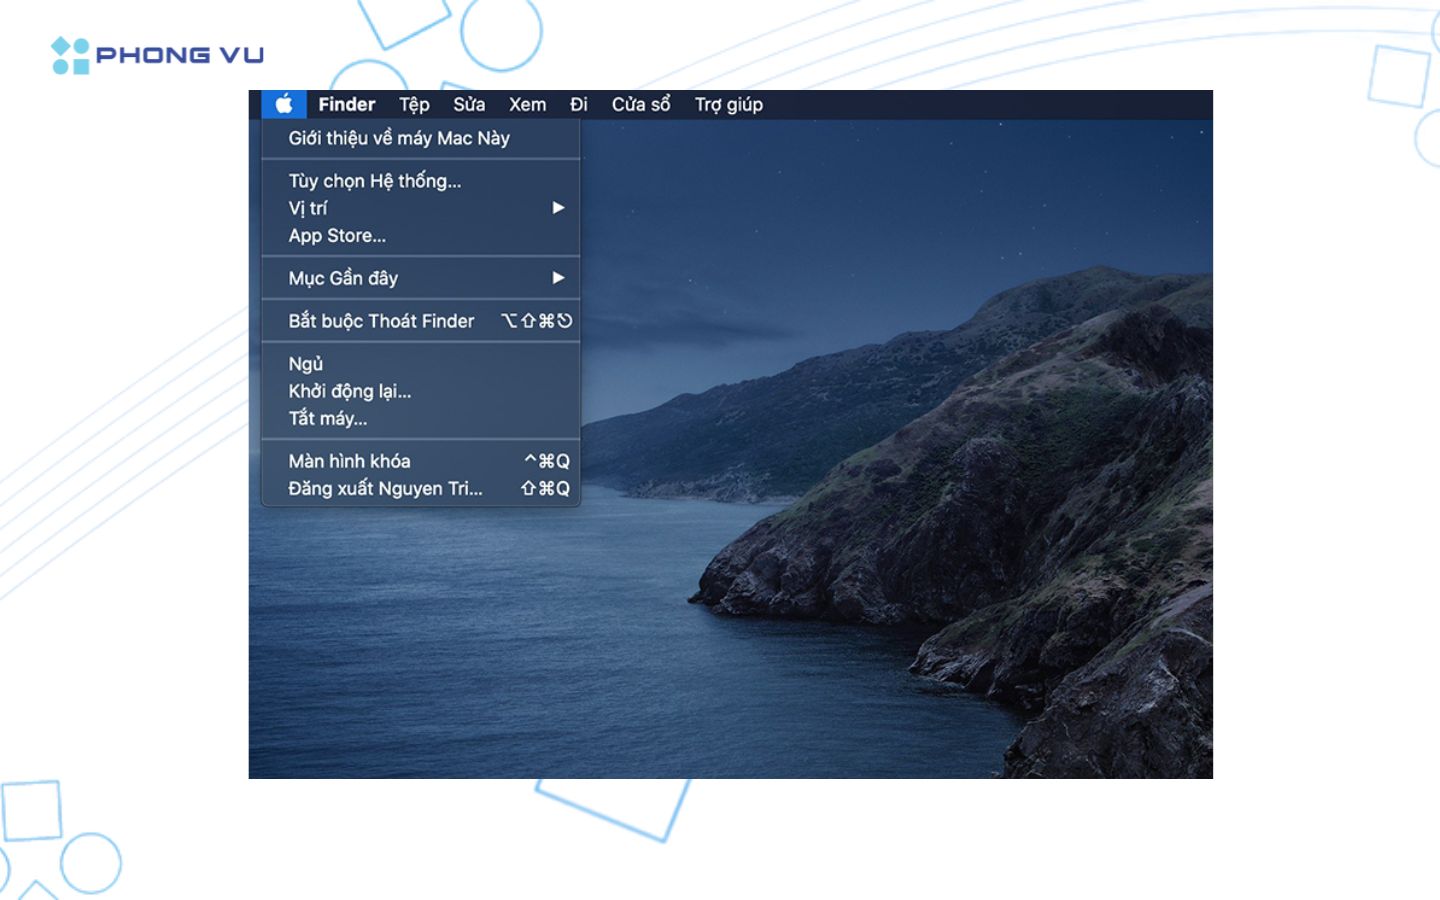Open the Xem menu

pyautogui.click(x=527, y=104)
